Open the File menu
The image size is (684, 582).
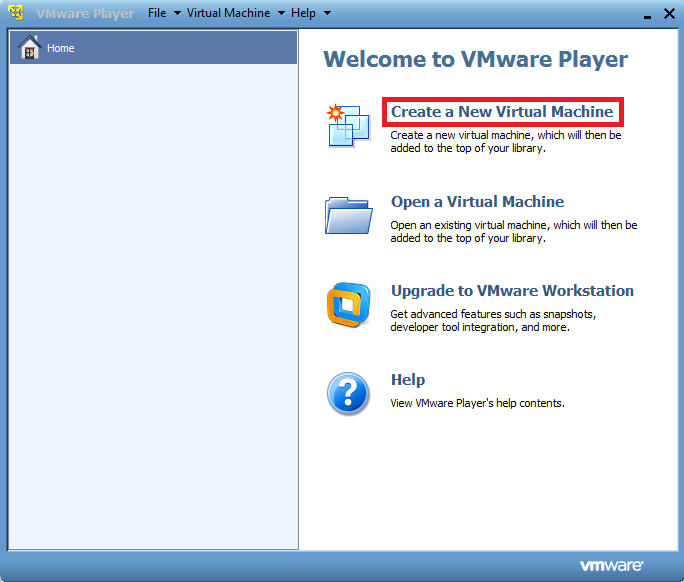[x=157, y=13]
